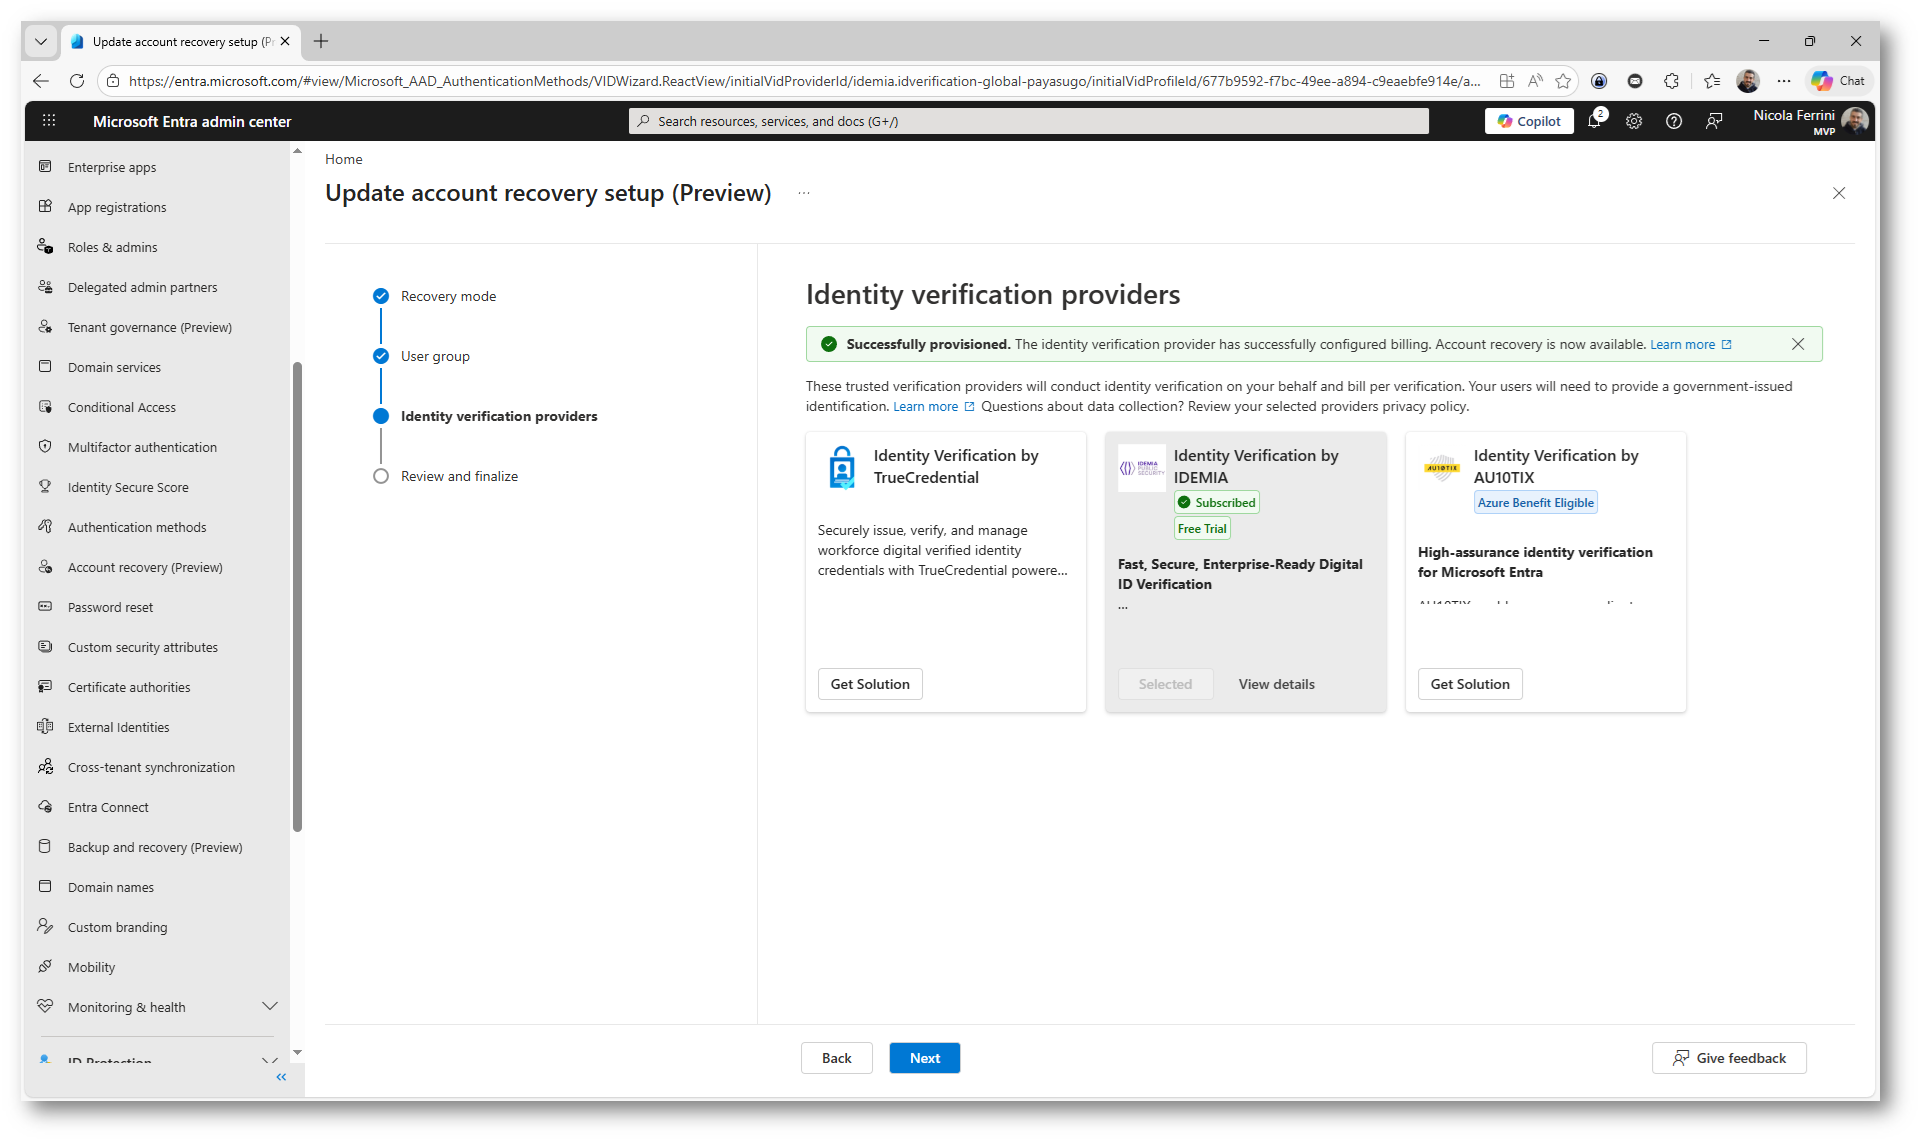Click View details for IDEMIA provider
The image size is (1922, 1143).
click(1276, 684)
